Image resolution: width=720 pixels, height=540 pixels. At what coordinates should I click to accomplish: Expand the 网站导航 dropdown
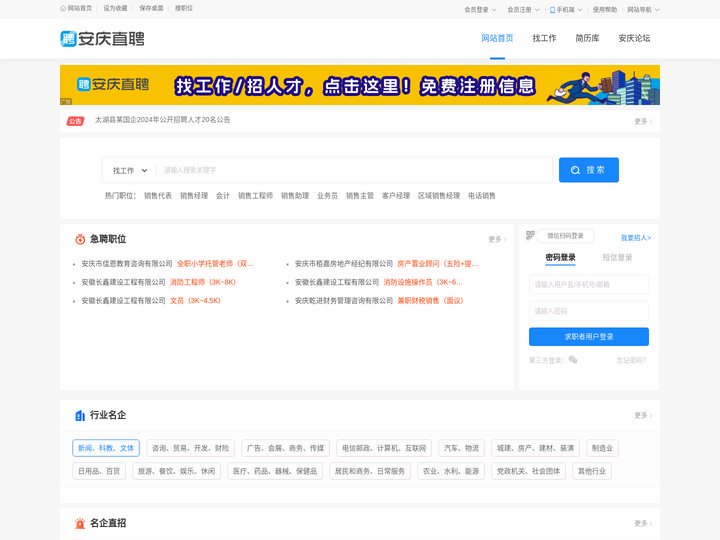click(643, 10)
